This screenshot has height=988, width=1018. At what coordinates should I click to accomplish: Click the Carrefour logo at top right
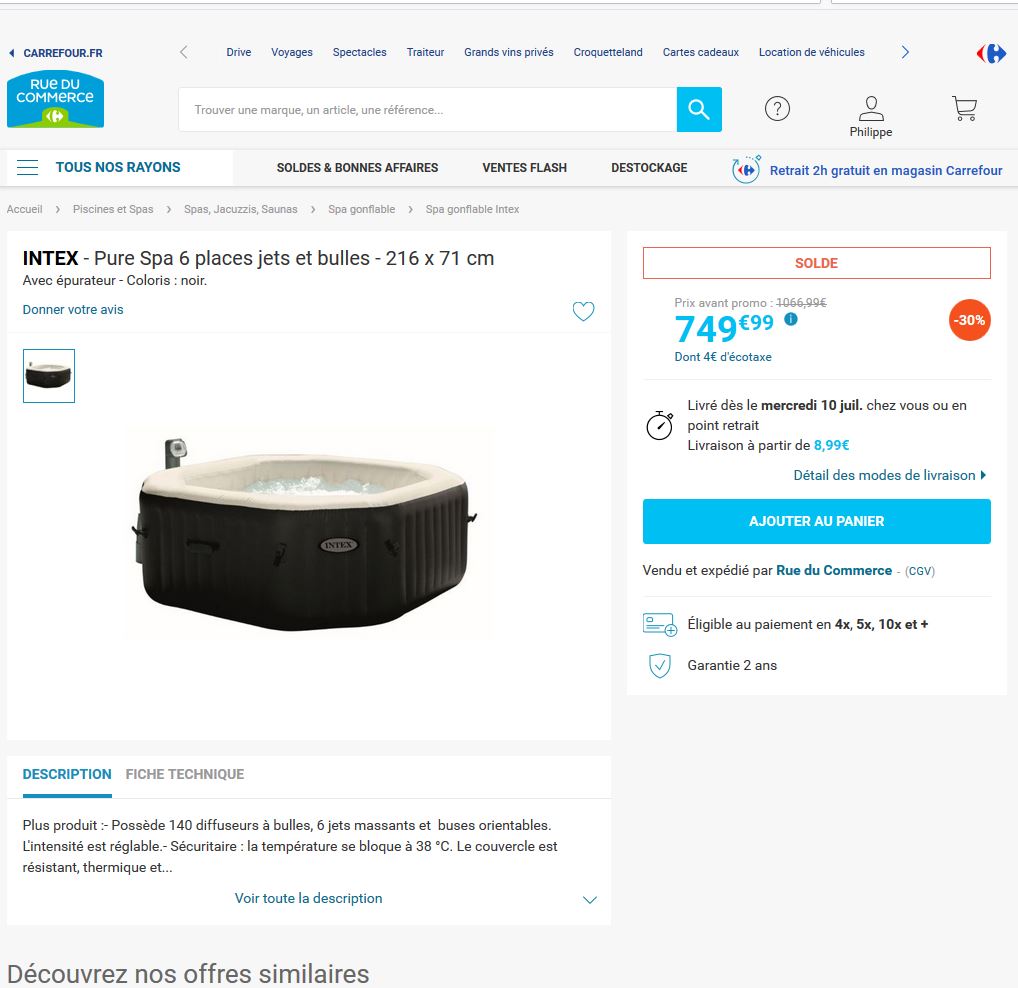tap(991, 53)
